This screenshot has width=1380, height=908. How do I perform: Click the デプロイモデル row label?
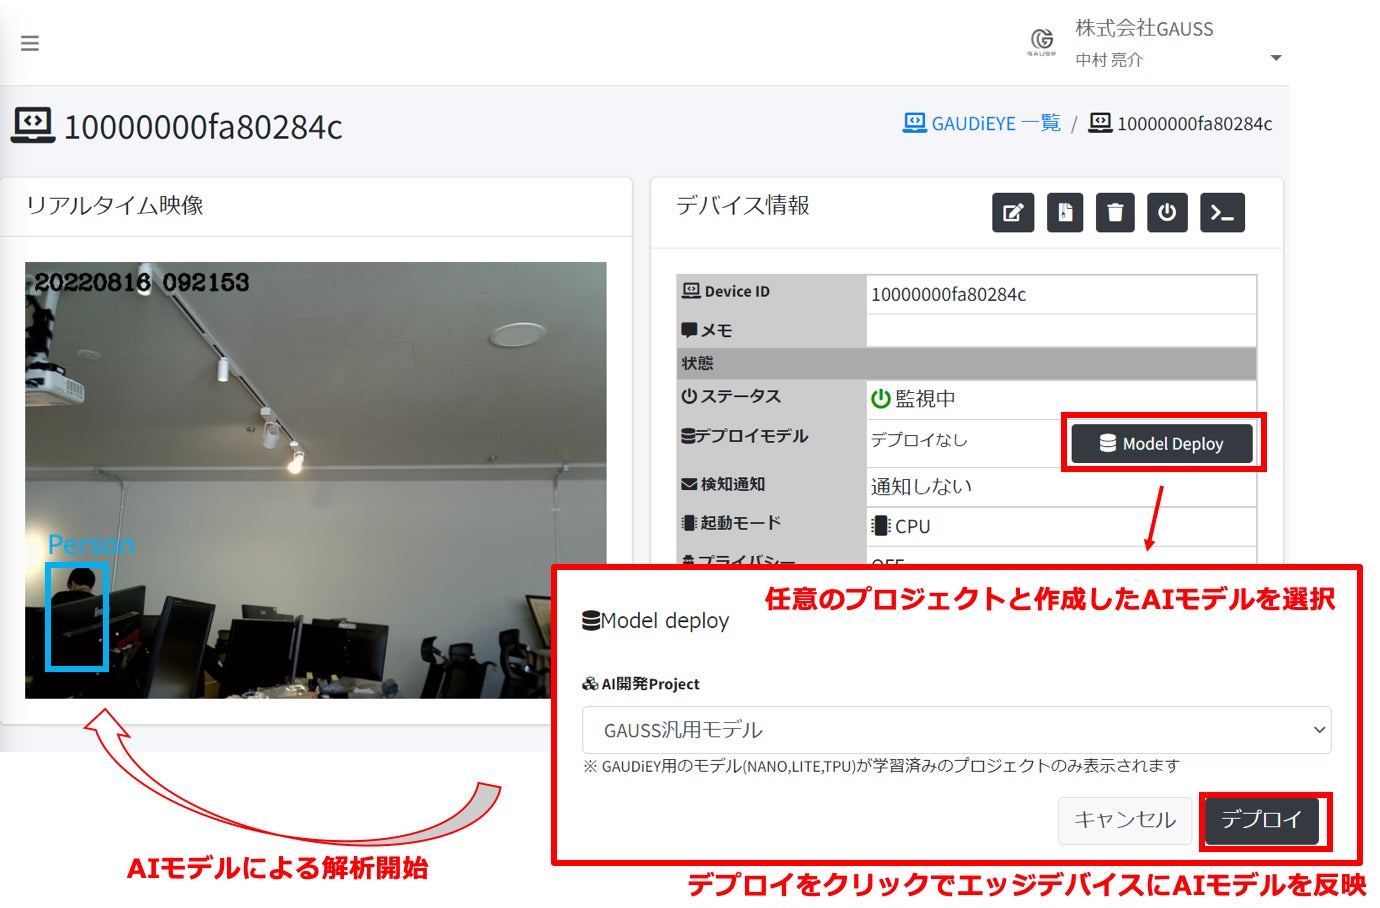pyautogui.click(x=745, y=436)
